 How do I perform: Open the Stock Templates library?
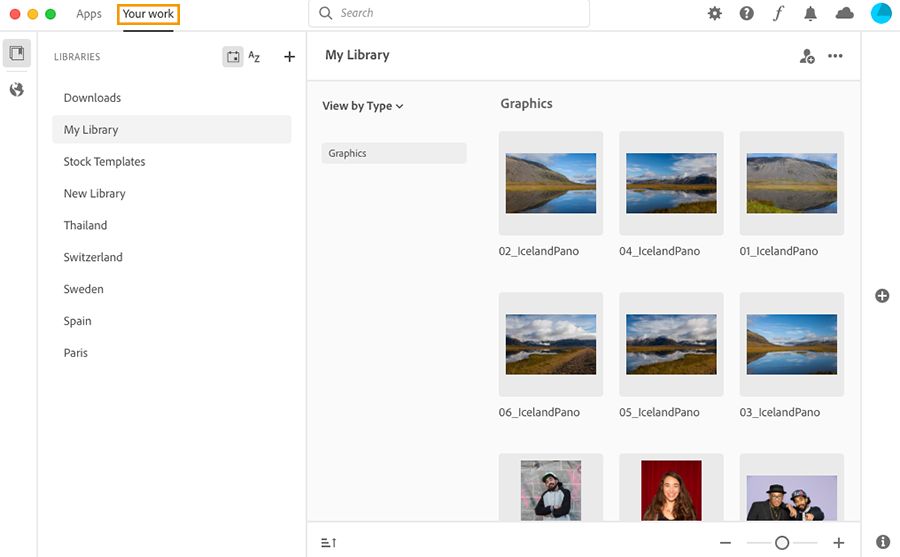[104, 162]
